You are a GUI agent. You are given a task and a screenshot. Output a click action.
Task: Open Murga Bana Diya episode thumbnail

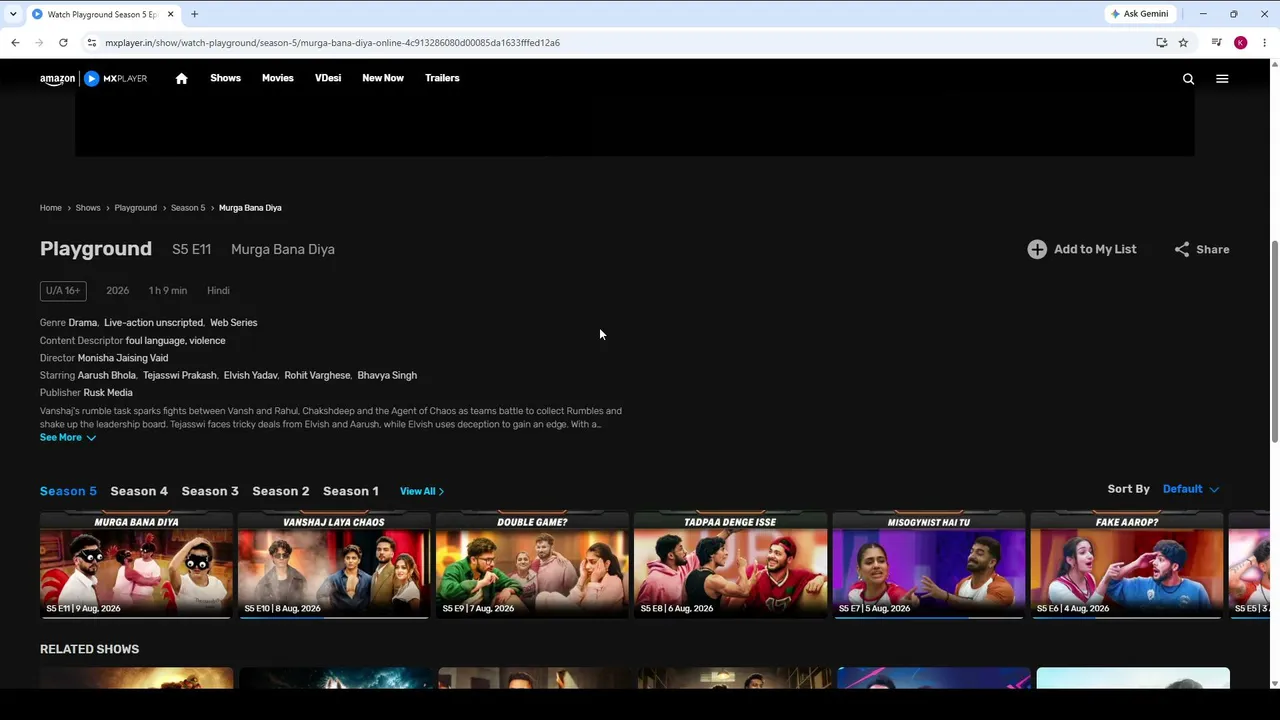point(136,565)
